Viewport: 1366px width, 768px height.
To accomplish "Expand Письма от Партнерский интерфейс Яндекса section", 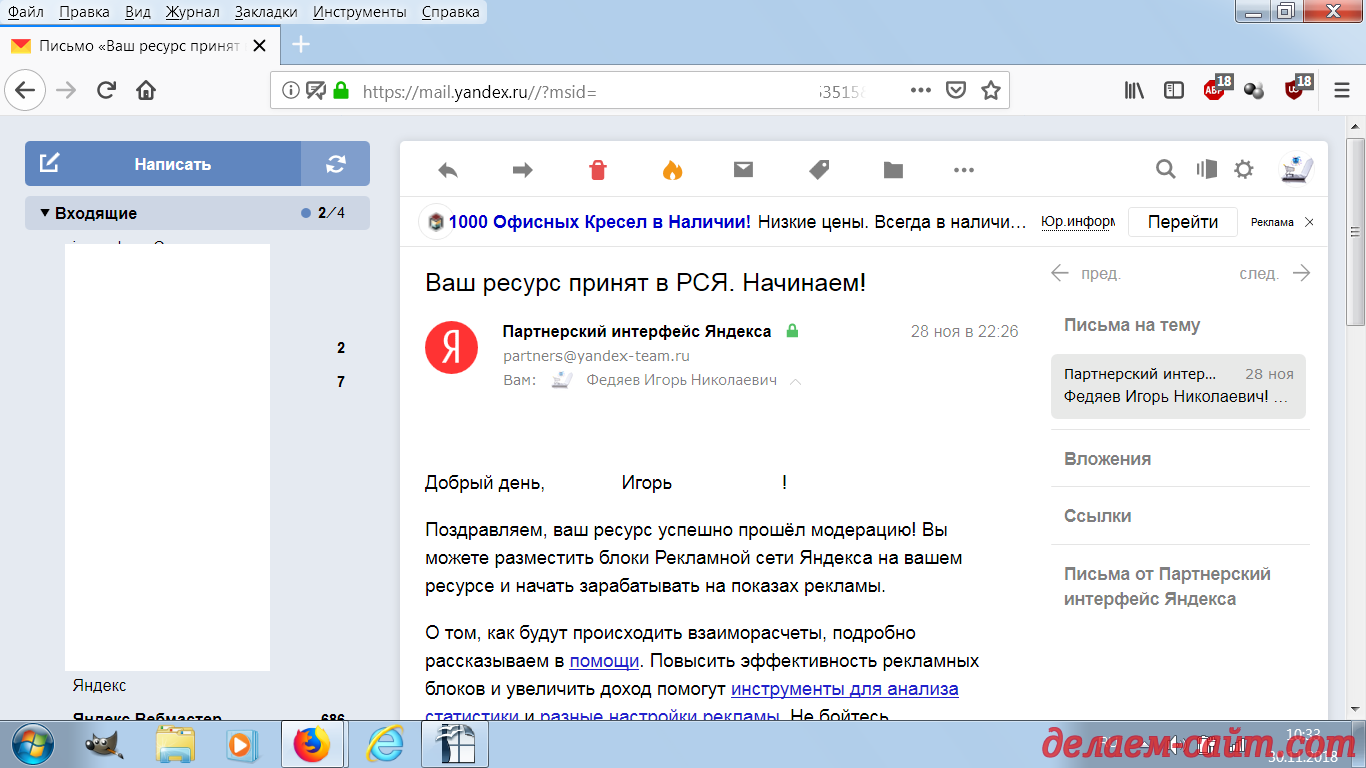I will (1167, 587).
